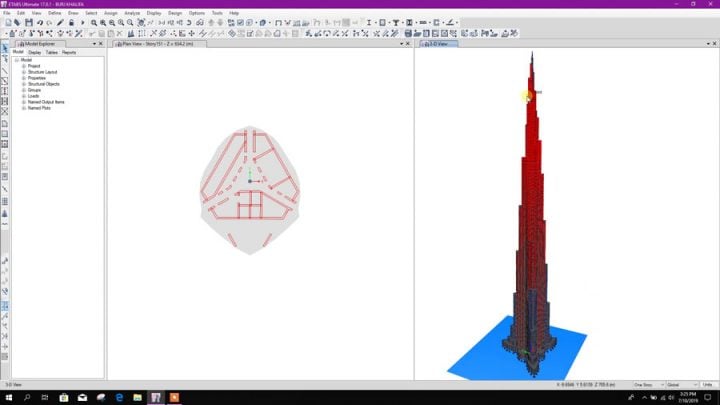This screenshot has height=405, width=720.
Task: Collapse the Model root tree node
Action: click(x=17, y=60)
